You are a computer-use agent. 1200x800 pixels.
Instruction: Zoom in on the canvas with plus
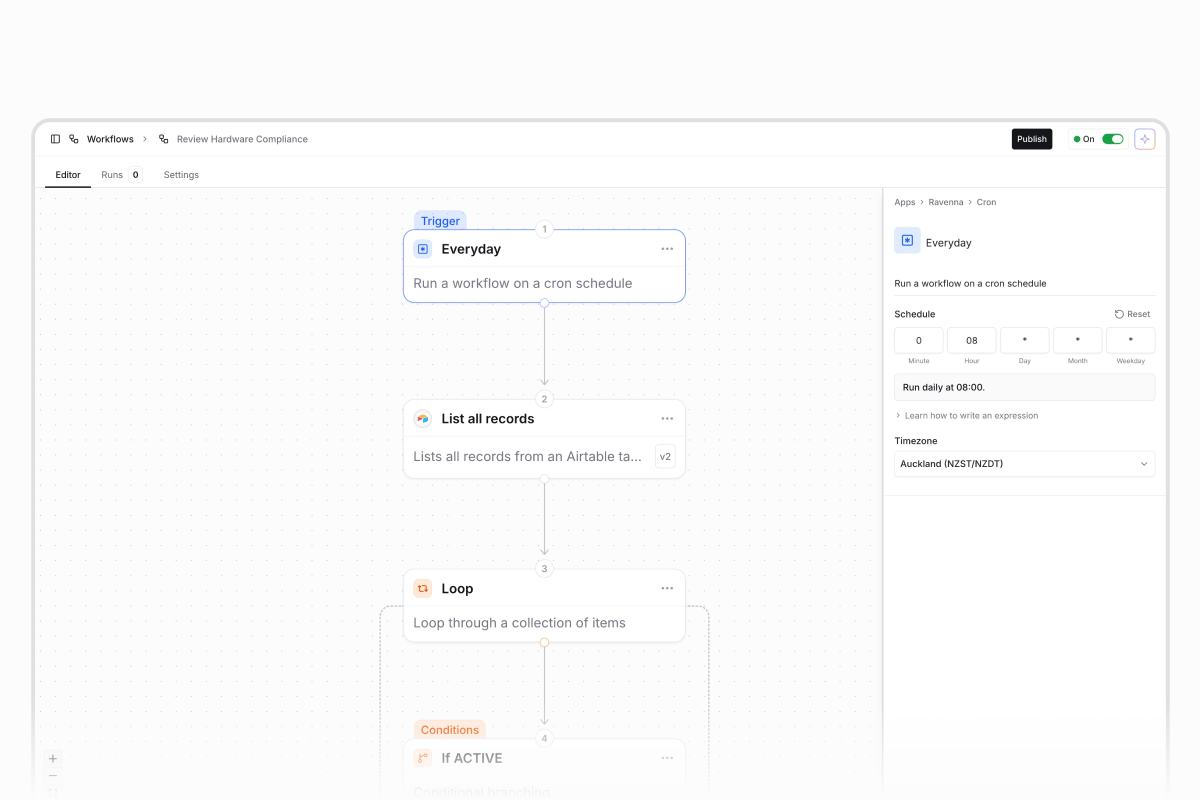tap(53, 758)
